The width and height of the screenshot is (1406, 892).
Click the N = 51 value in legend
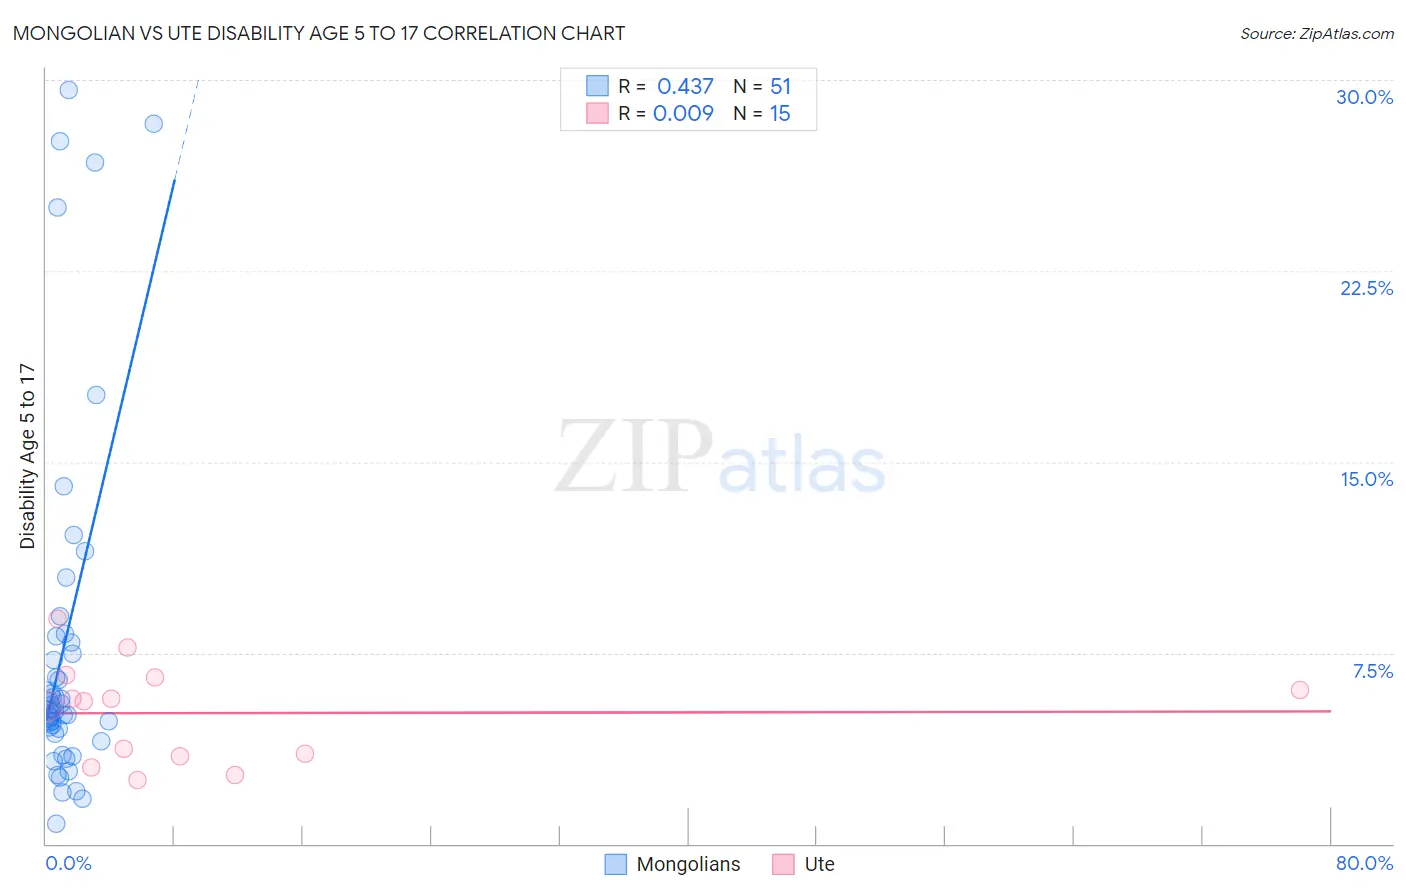pyautogui.click(x=762, y=86)
